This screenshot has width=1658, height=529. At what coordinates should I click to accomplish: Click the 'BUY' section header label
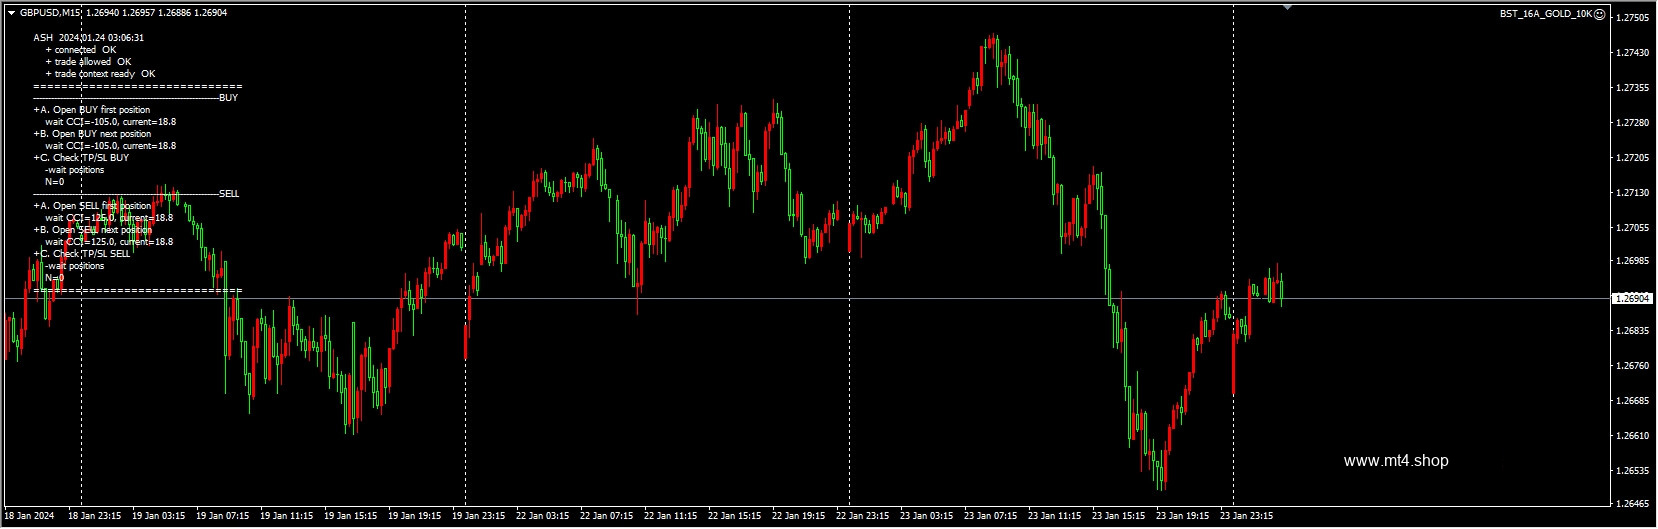tap(228, 98)
